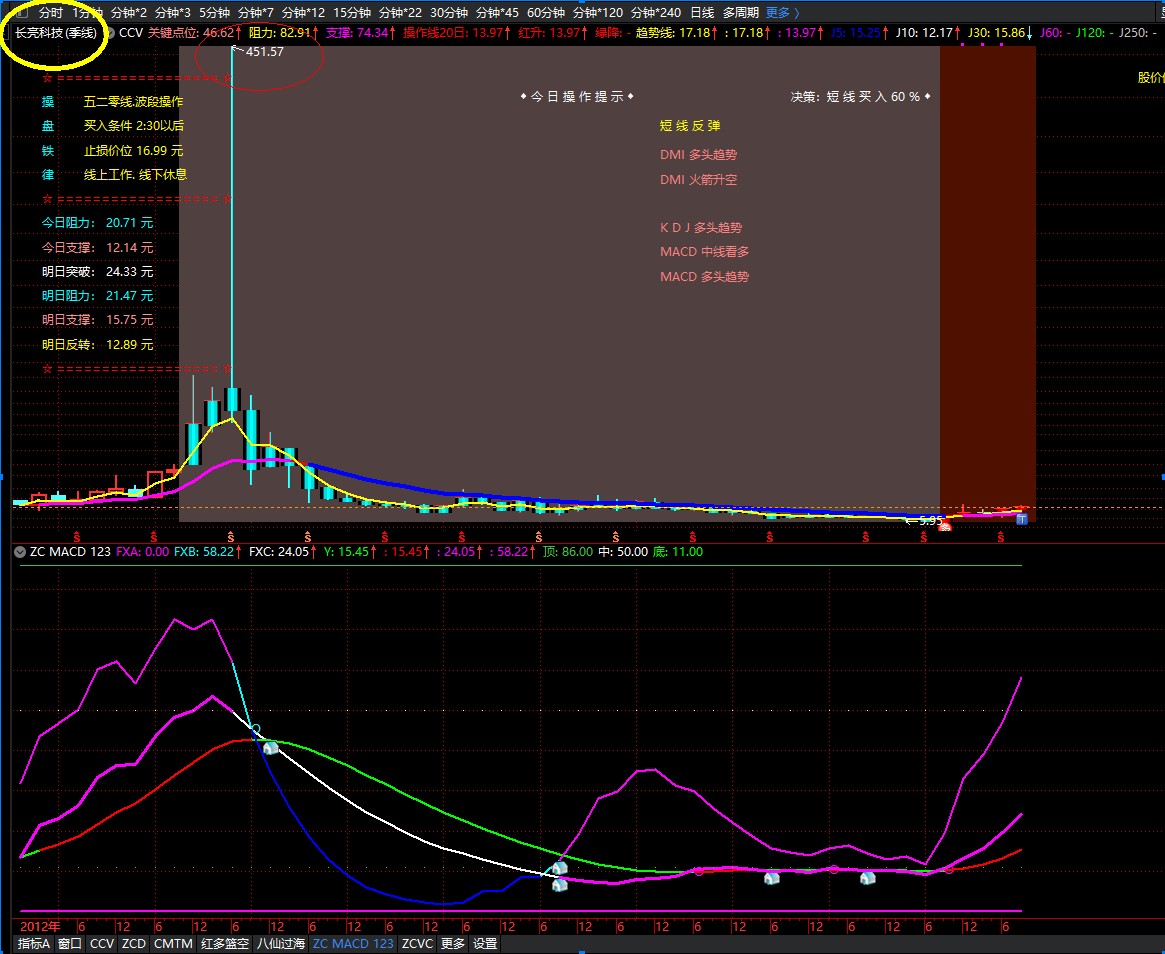Image resolution: width=1165 pixels, height=954 pixels.
Task: Select the 分钟*22 period
Action: pyautogui.click(x=400, y=13)
